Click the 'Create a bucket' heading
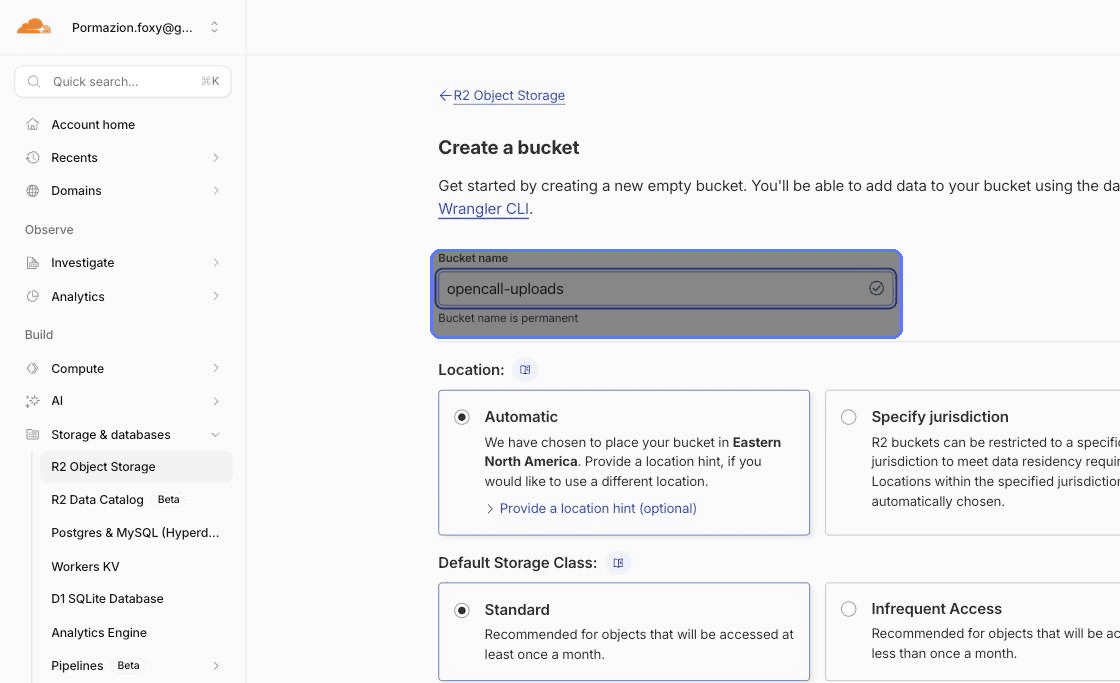The height and width of the screenshot is (683, 1120). coord(509,147)
